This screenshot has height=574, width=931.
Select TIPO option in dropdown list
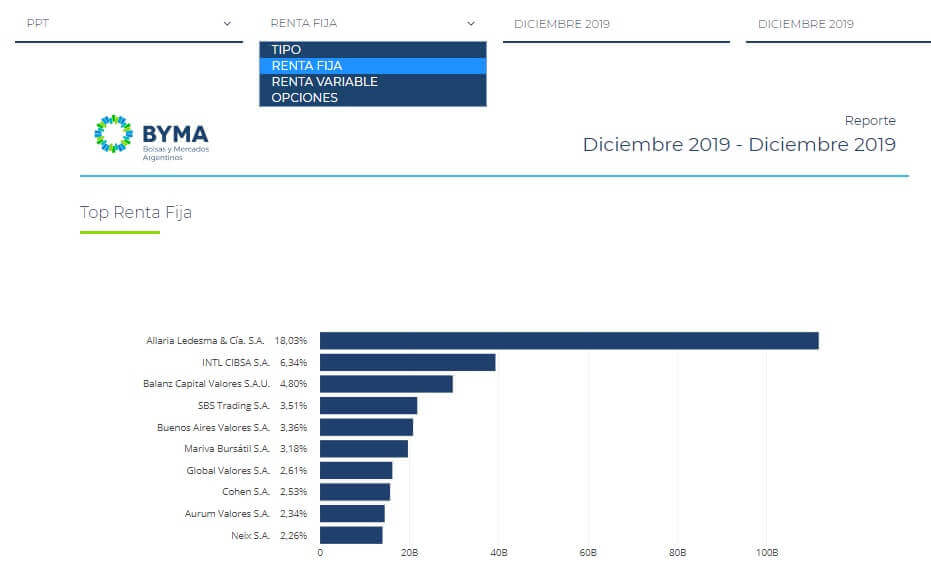(x=373, y=50)
